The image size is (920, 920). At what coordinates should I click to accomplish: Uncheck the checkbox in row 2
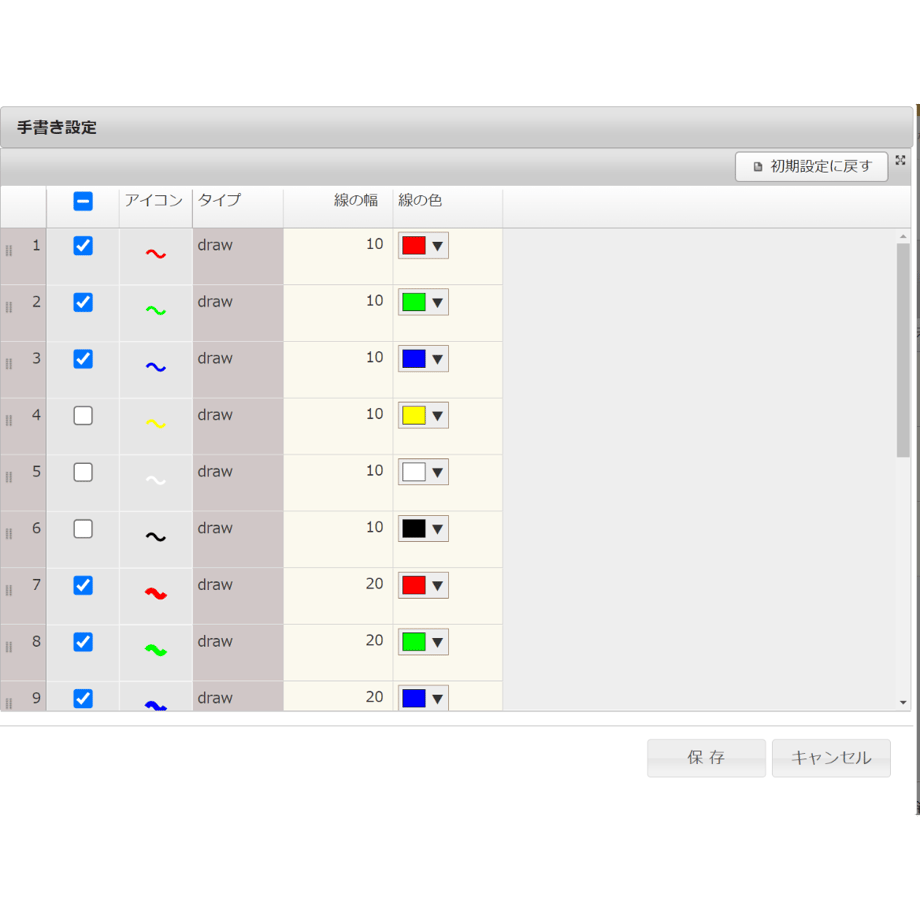coord(83,302)
